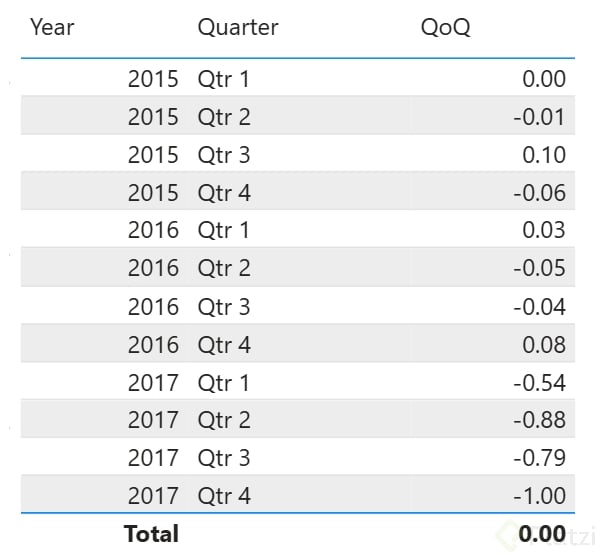
Task: Select the 2015 Qtr 1 QoQ value 0.00
Action: click(x=544, y=79)
